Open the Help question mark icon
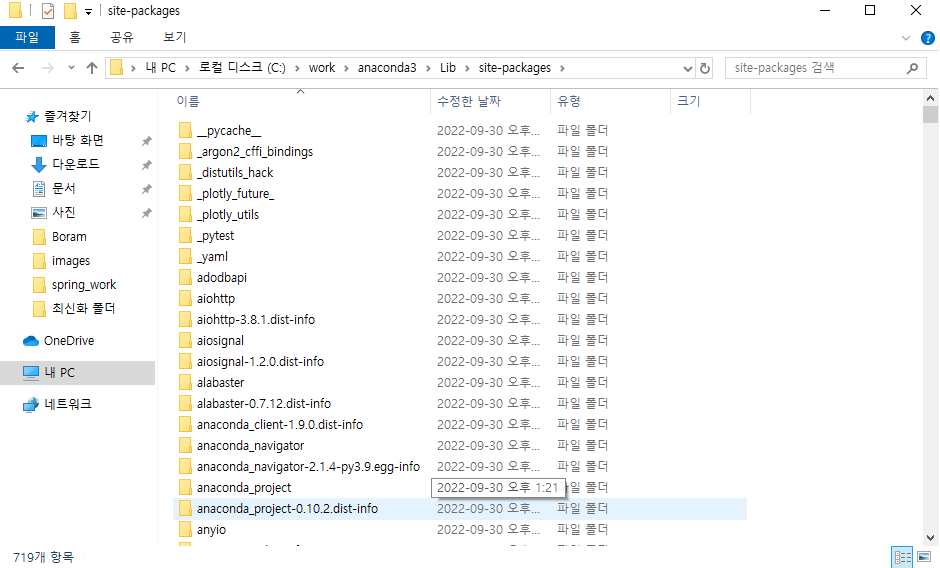This screenshot has height=568, width=940. point(927,38)
